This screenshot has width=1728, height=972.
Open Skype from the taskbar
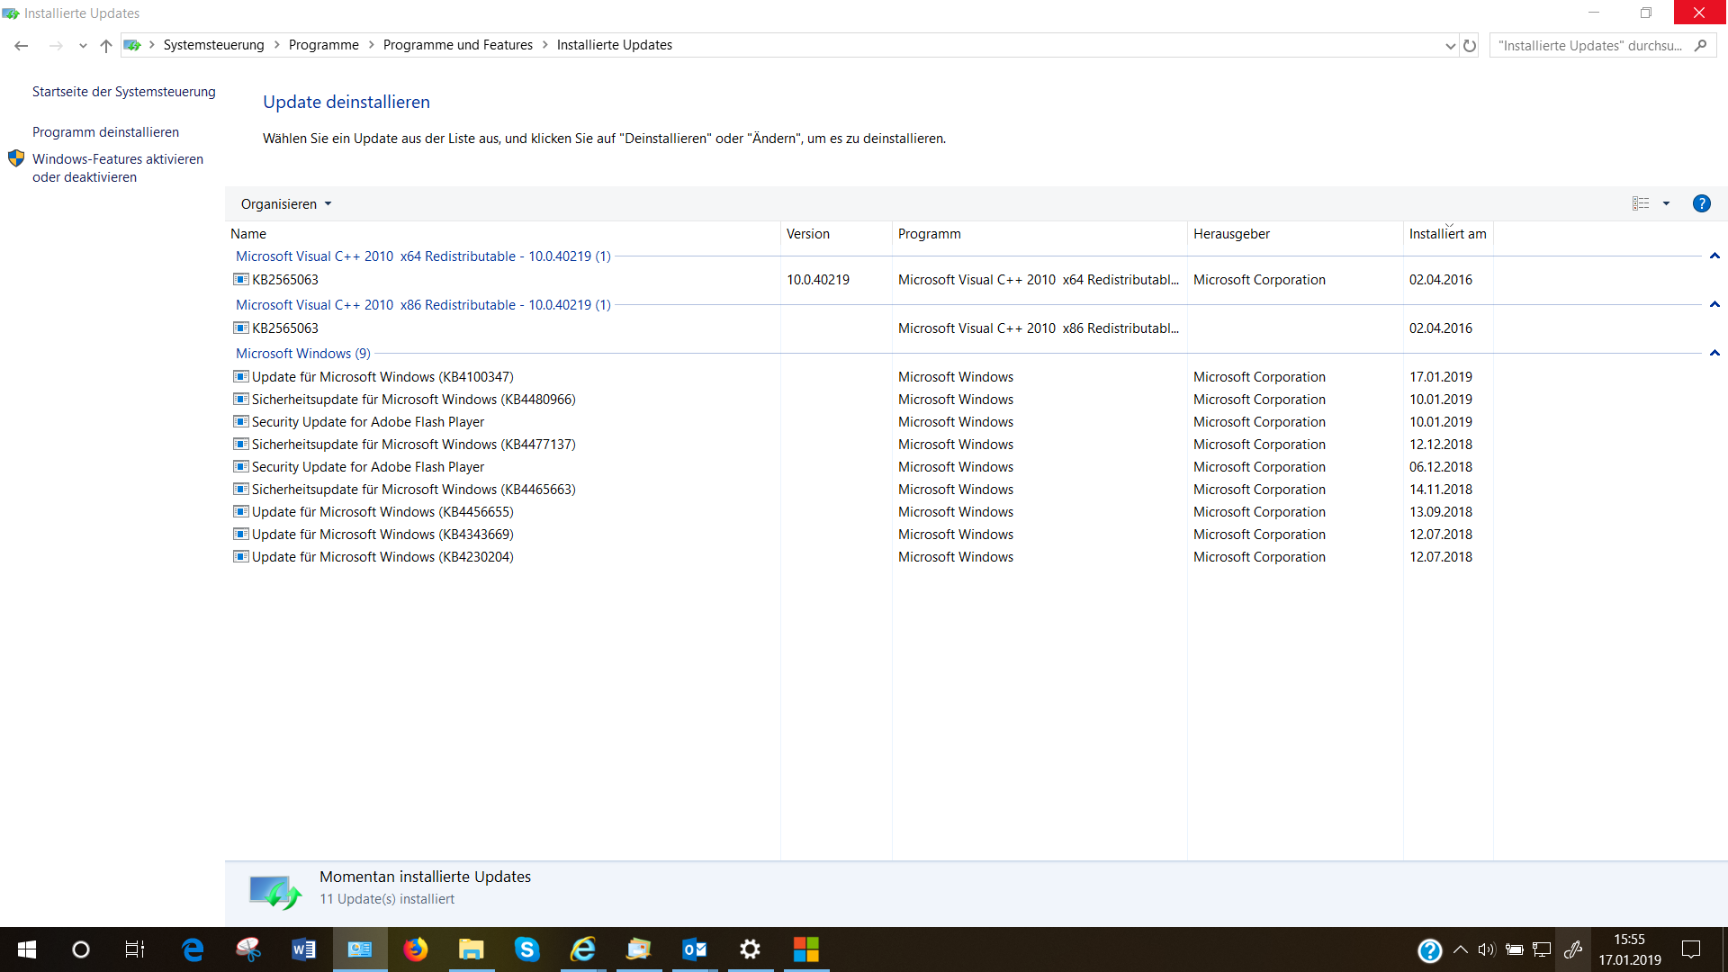click(527, 949)
